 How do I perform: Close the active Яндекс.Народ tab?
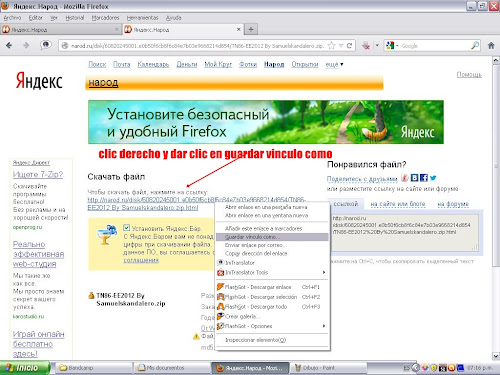[x=239, y=29]
